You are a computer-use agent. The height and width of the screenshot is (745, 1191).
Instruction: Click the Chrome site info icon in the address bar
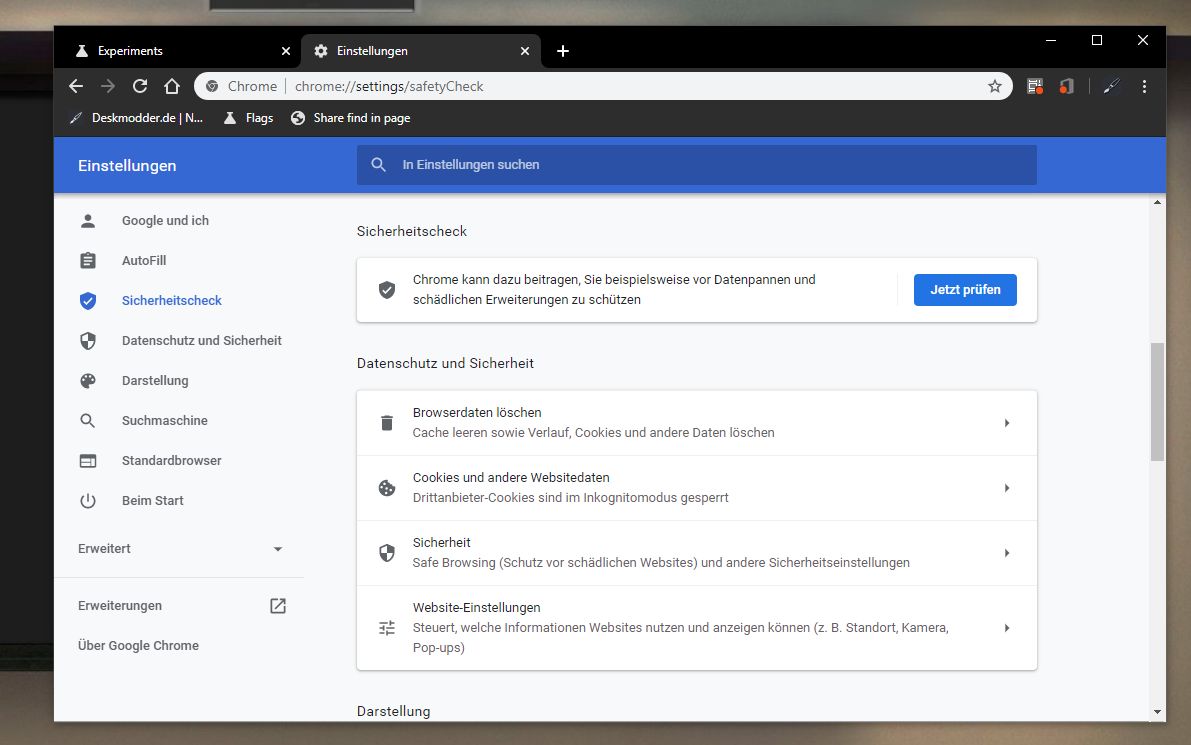[x=212, y=87]
